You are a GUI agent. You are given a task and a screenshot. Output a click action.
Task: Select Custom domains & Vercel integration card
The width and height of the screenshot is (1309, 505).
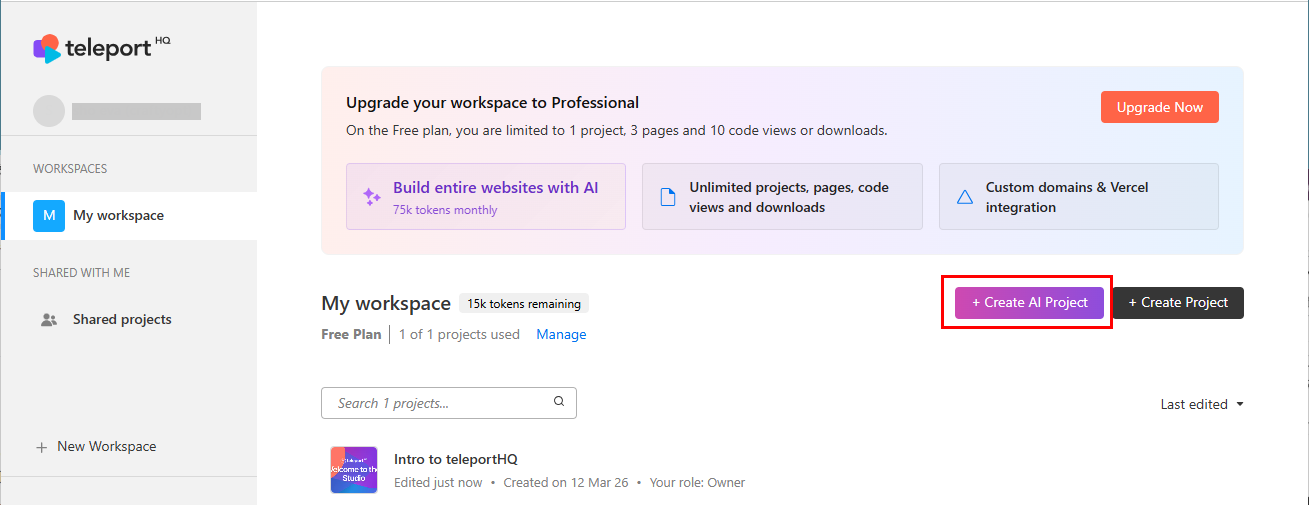coord(1078,197)
